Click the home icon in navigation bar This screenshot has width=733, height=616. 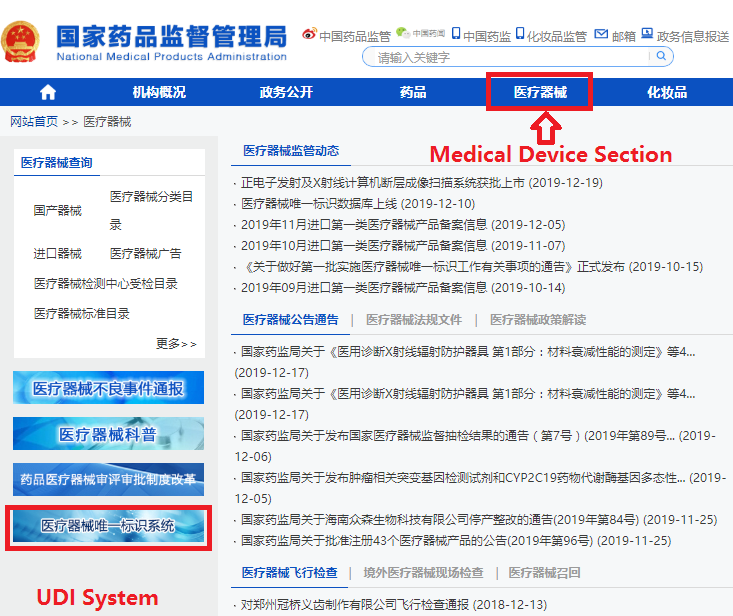48,92
